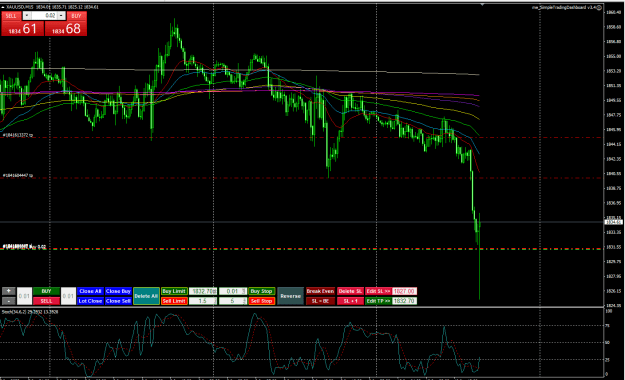The width and height of the screenshot is (625, 380).
Task: Collapse the one-click trading panel arrow by XAUUSD
Action: (x=3, y=7)
